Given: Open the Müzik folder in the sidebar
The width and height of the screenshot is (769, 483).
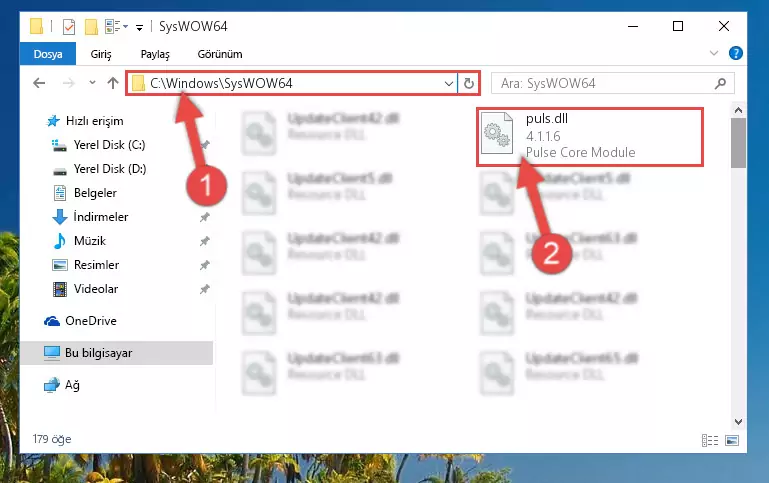Looking at the screenshot, I should click(90, 241).
